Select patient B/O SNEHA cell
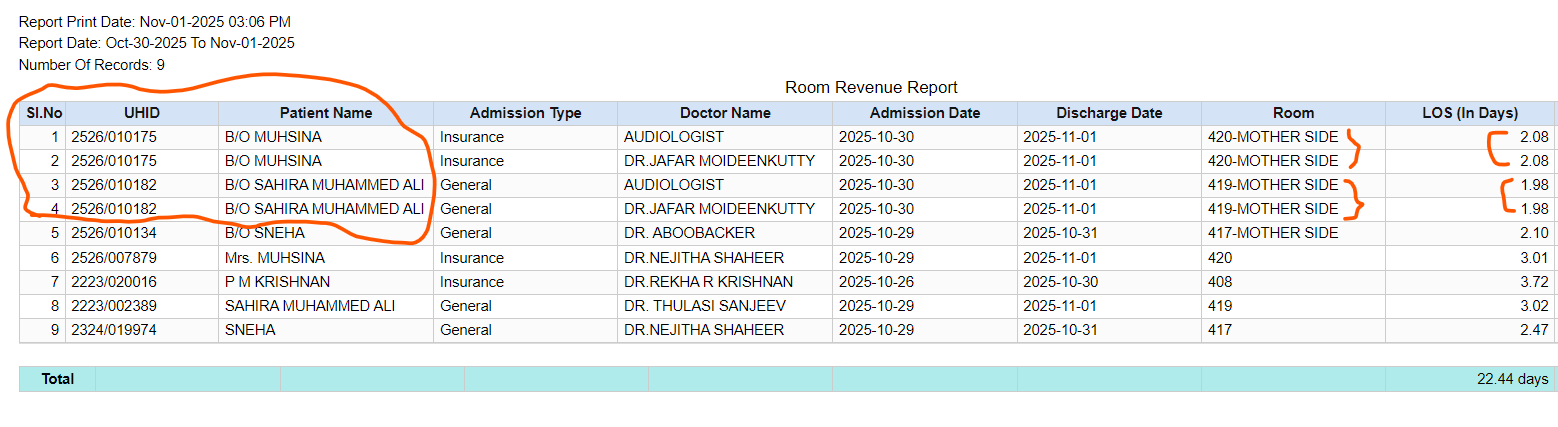The image size is (1558, 427). pos(264,233)
